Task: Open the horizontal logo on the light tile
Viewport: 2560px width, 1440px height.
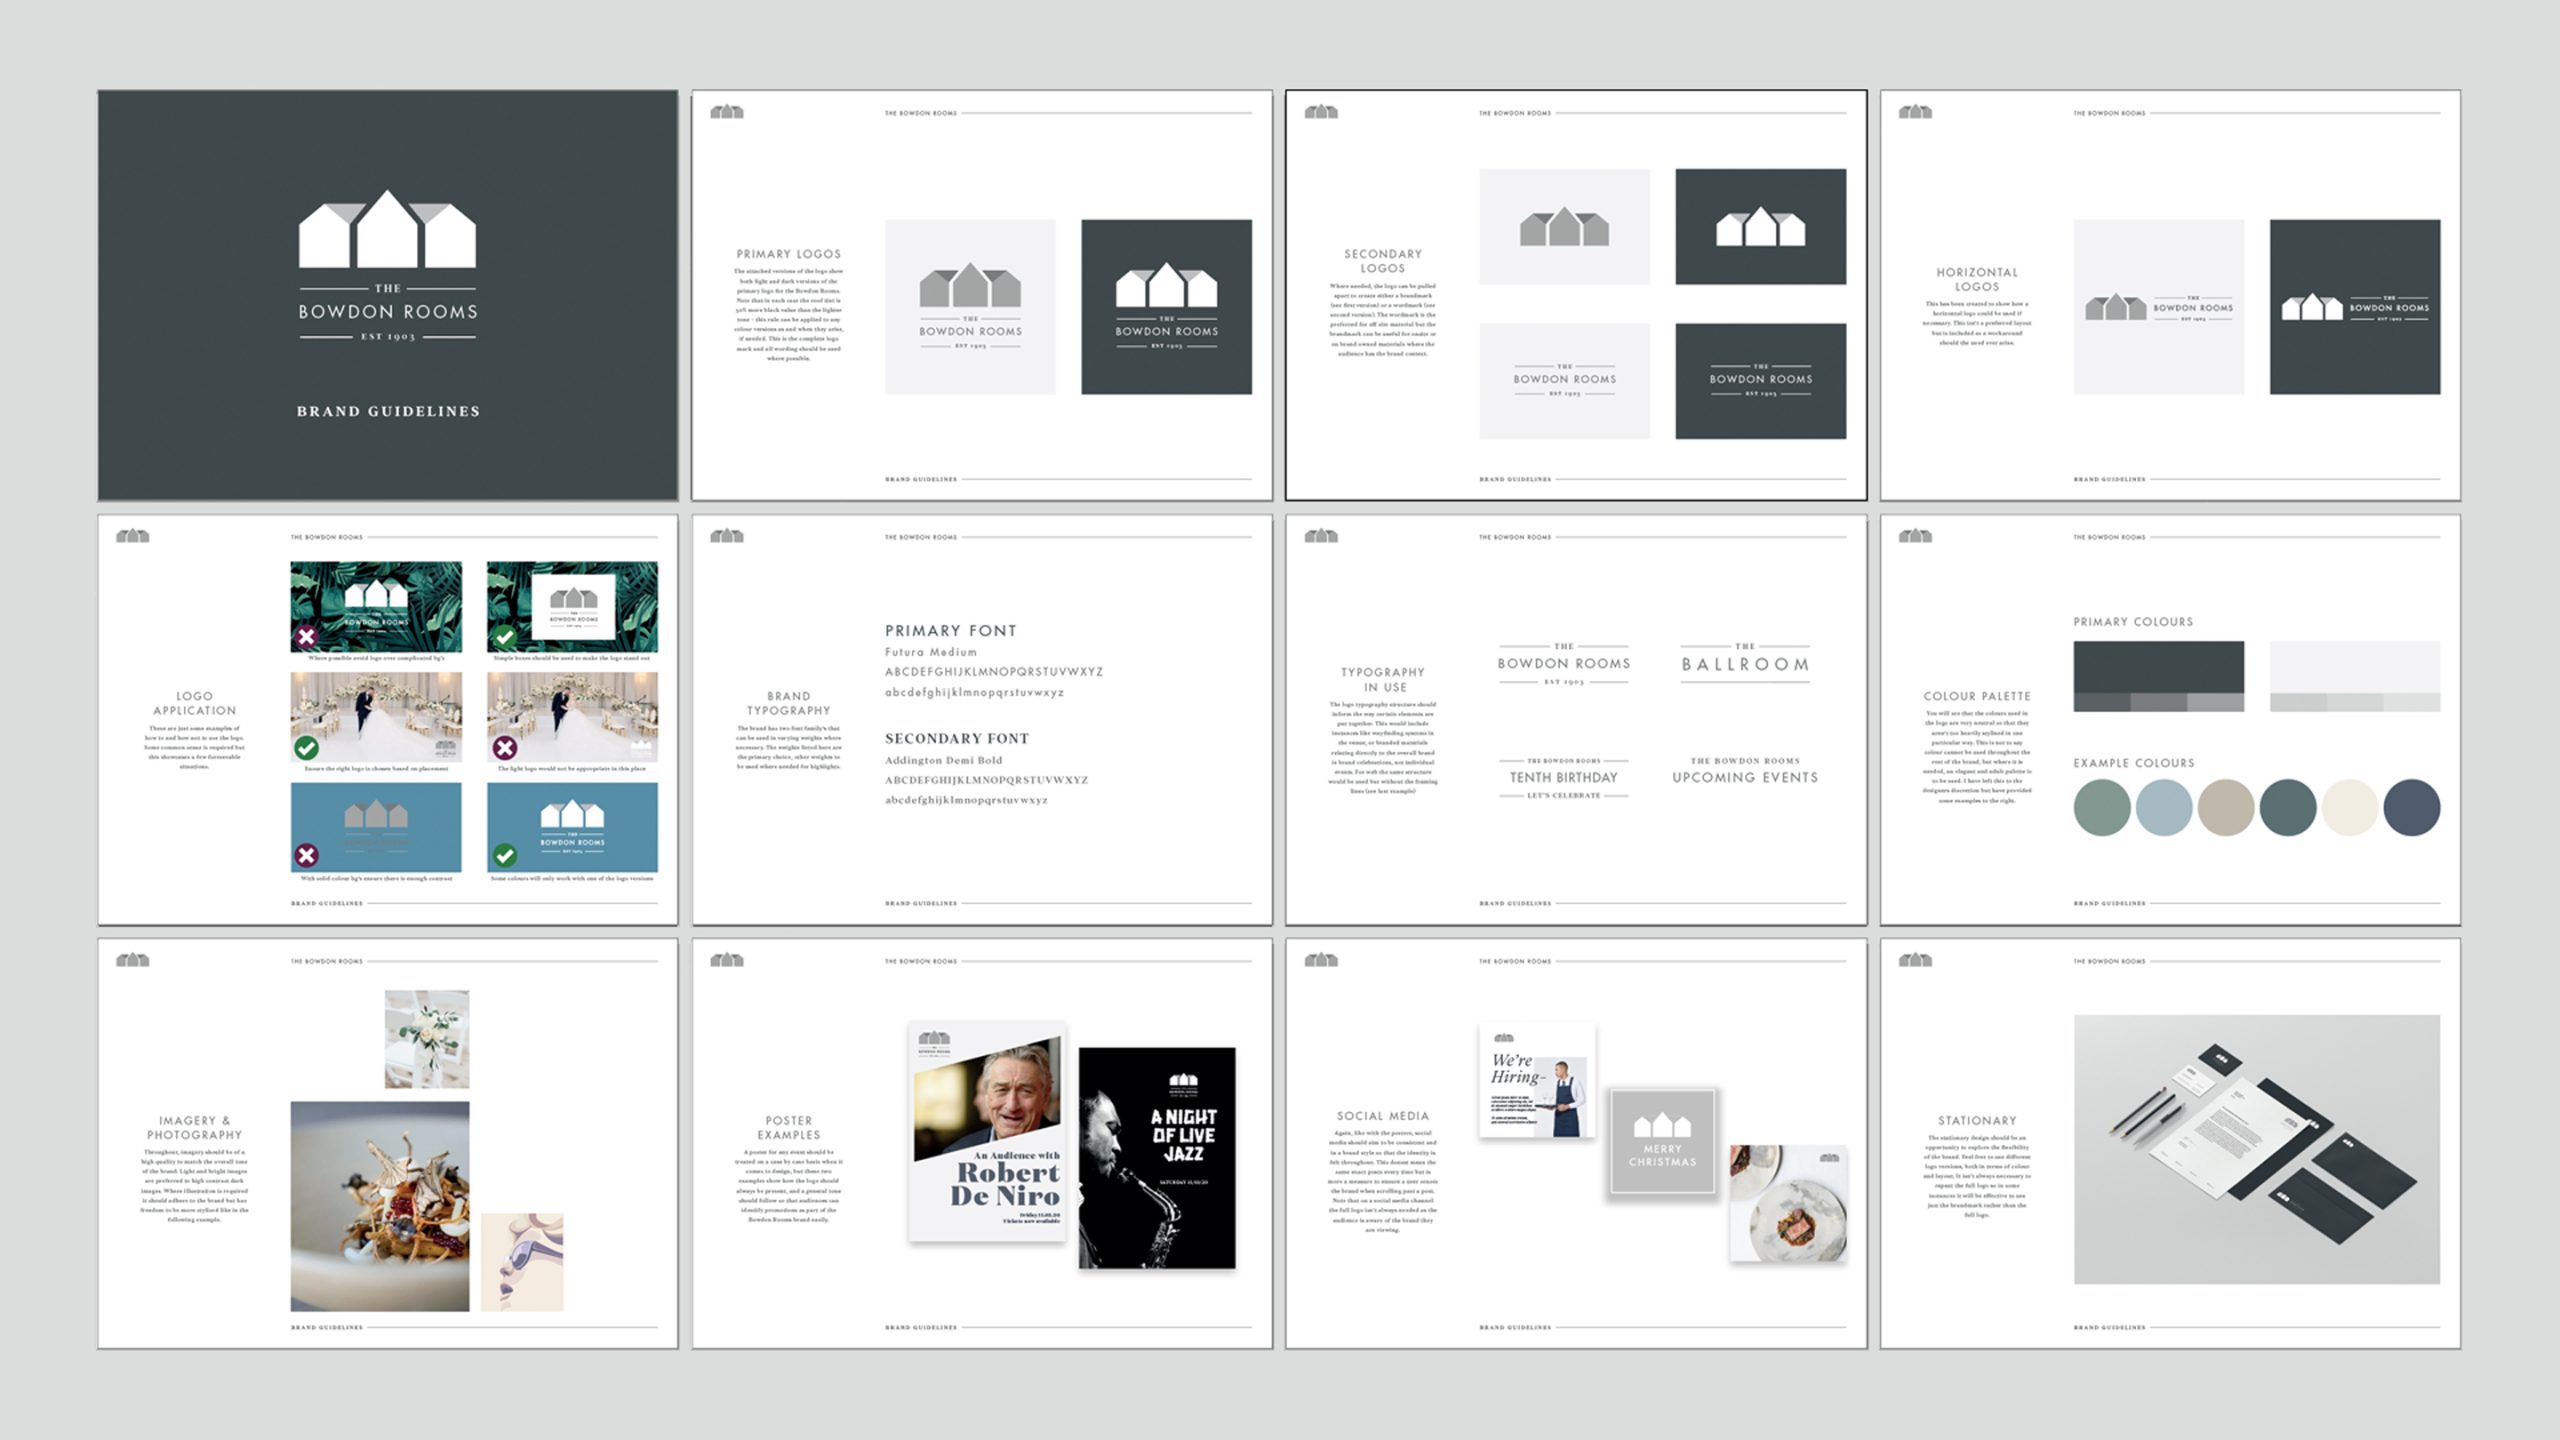Action: pyautogui.click(x=2158, y=307)
